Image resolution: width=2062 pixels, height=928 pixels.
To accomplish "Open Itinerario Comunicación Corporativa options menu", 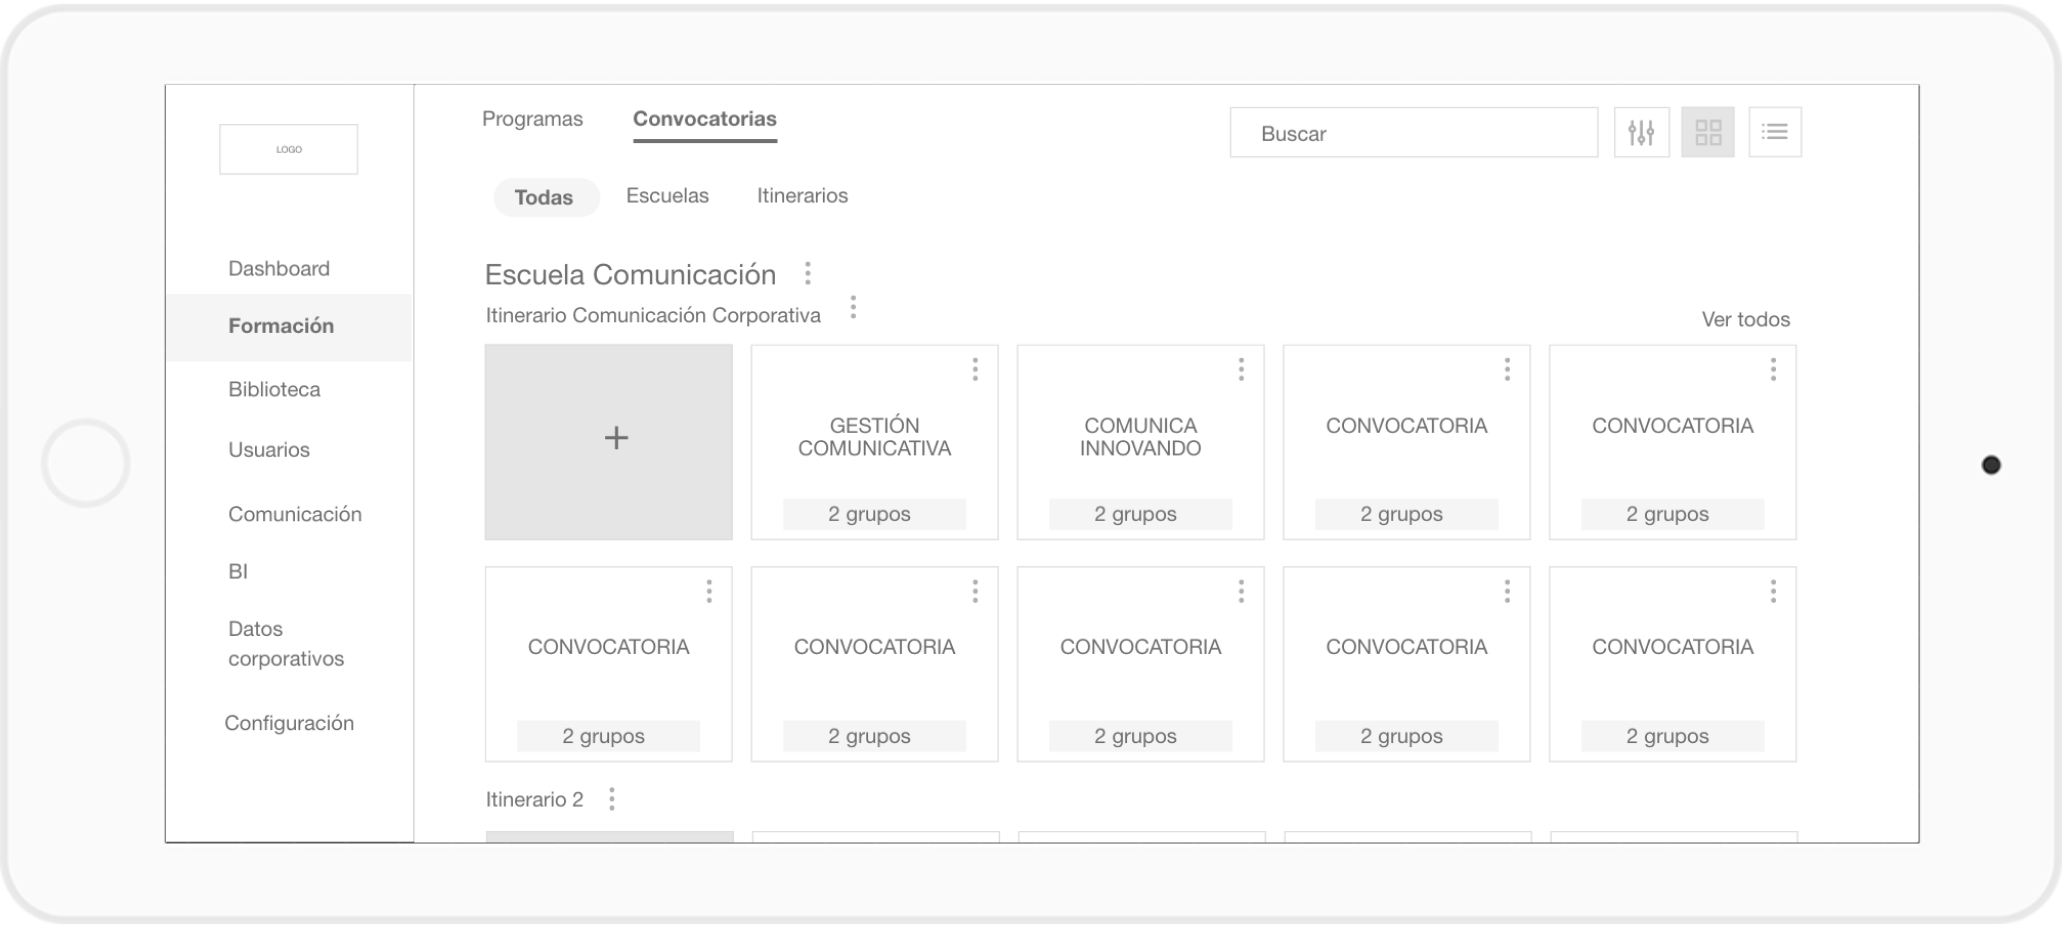I will tap(853, 307).
